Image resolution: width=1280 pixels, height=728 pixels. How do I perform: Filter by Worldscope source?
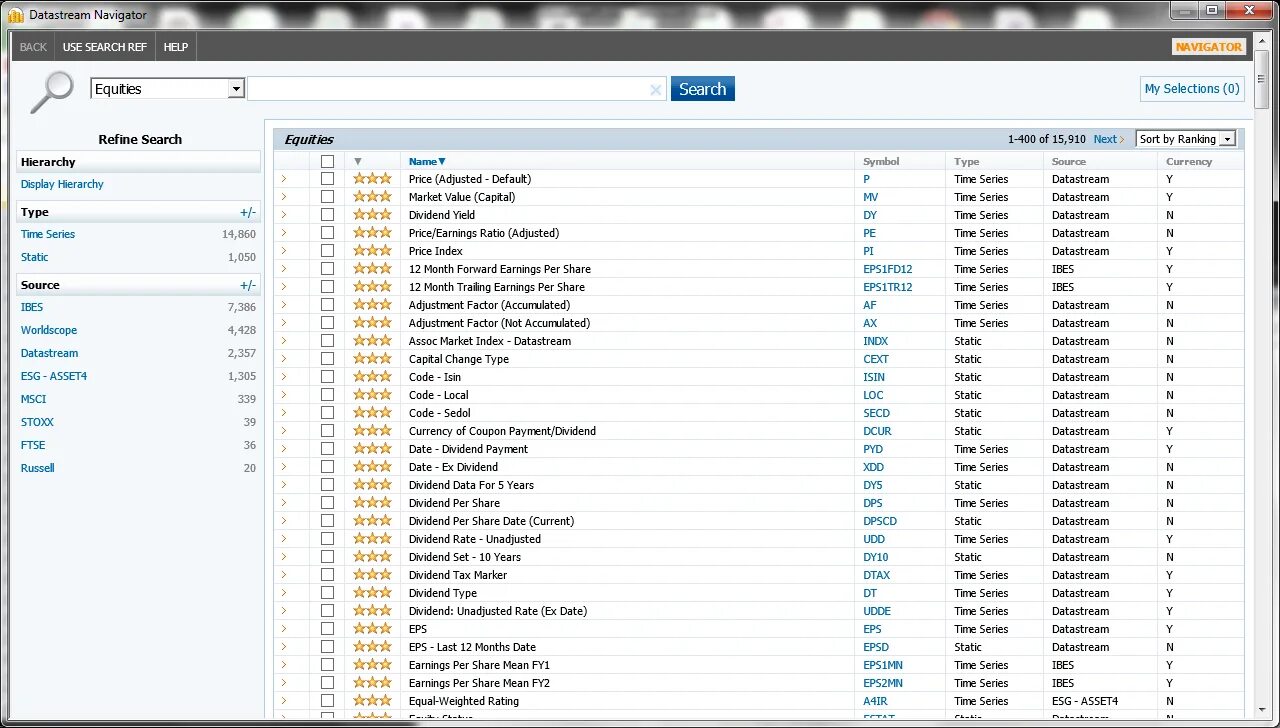(49, 330)
